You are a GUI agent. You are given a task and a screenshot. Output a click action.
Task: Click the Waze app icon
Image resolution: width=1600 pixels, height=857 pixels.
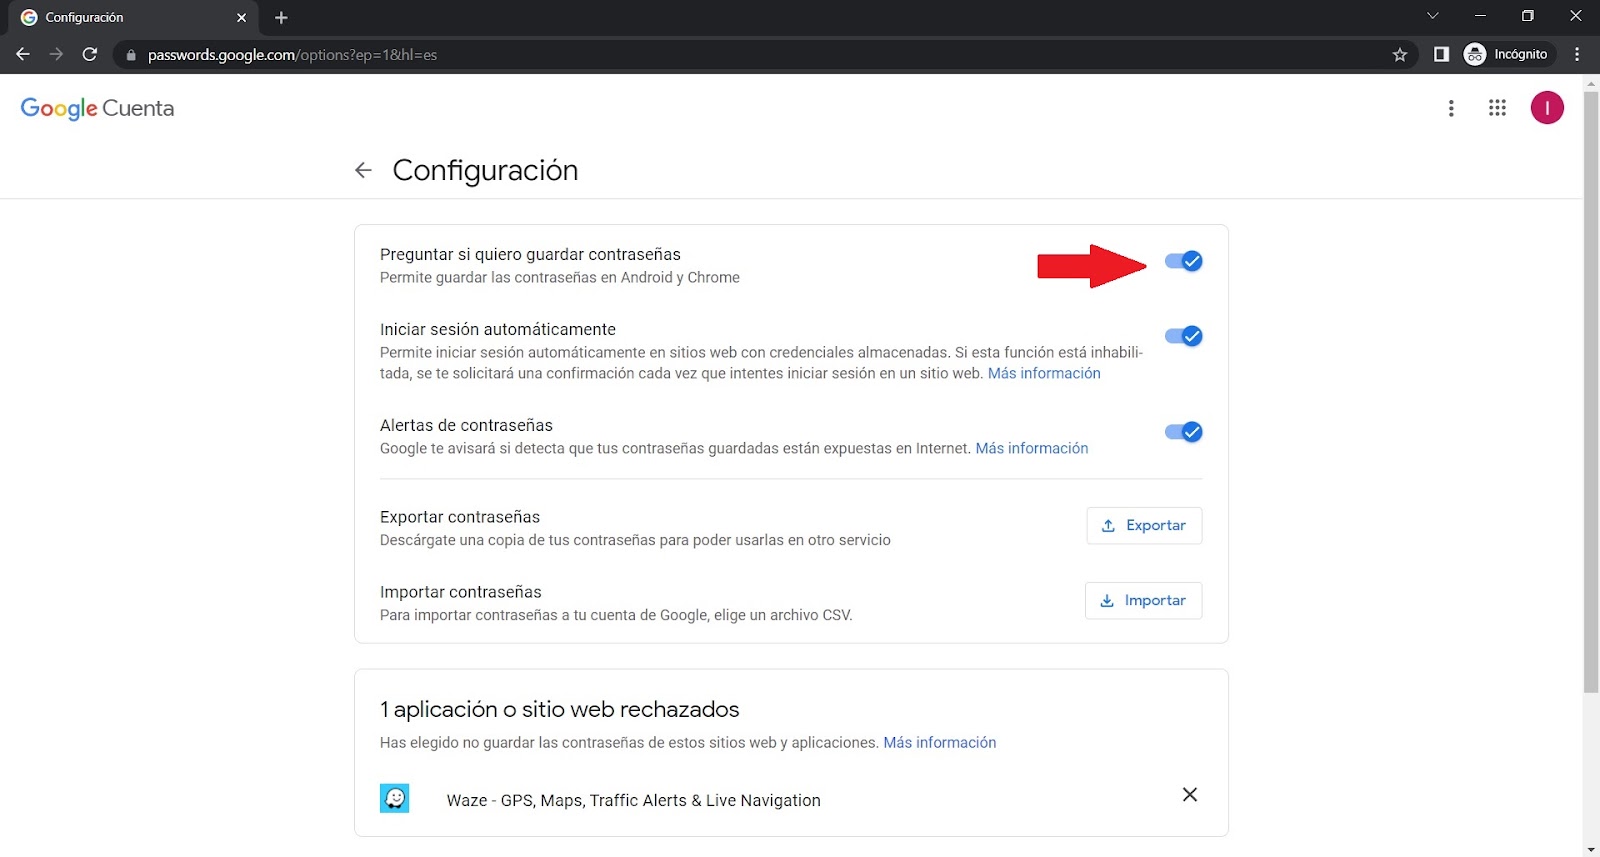point(395,798)
